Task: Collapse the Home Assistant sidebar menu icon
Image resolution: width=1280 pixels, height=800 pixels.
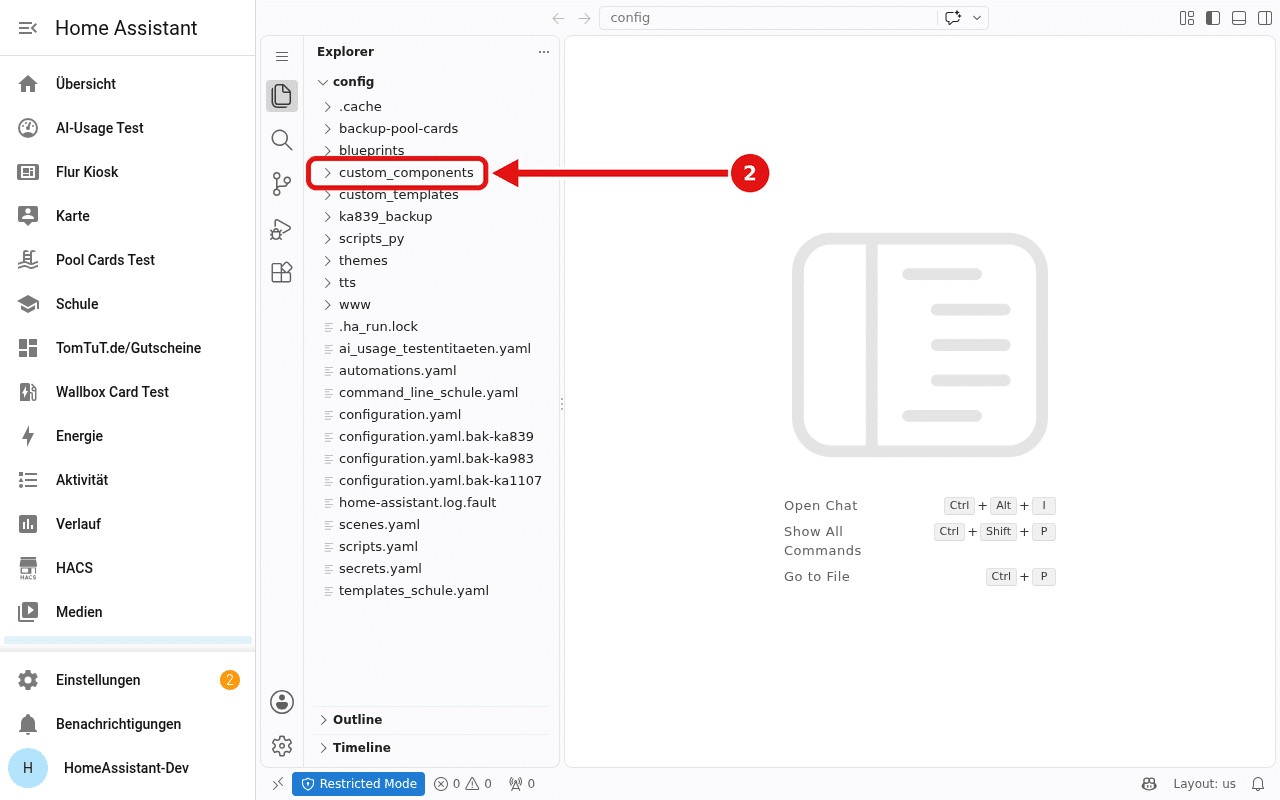Action: [x=28, y=28]
